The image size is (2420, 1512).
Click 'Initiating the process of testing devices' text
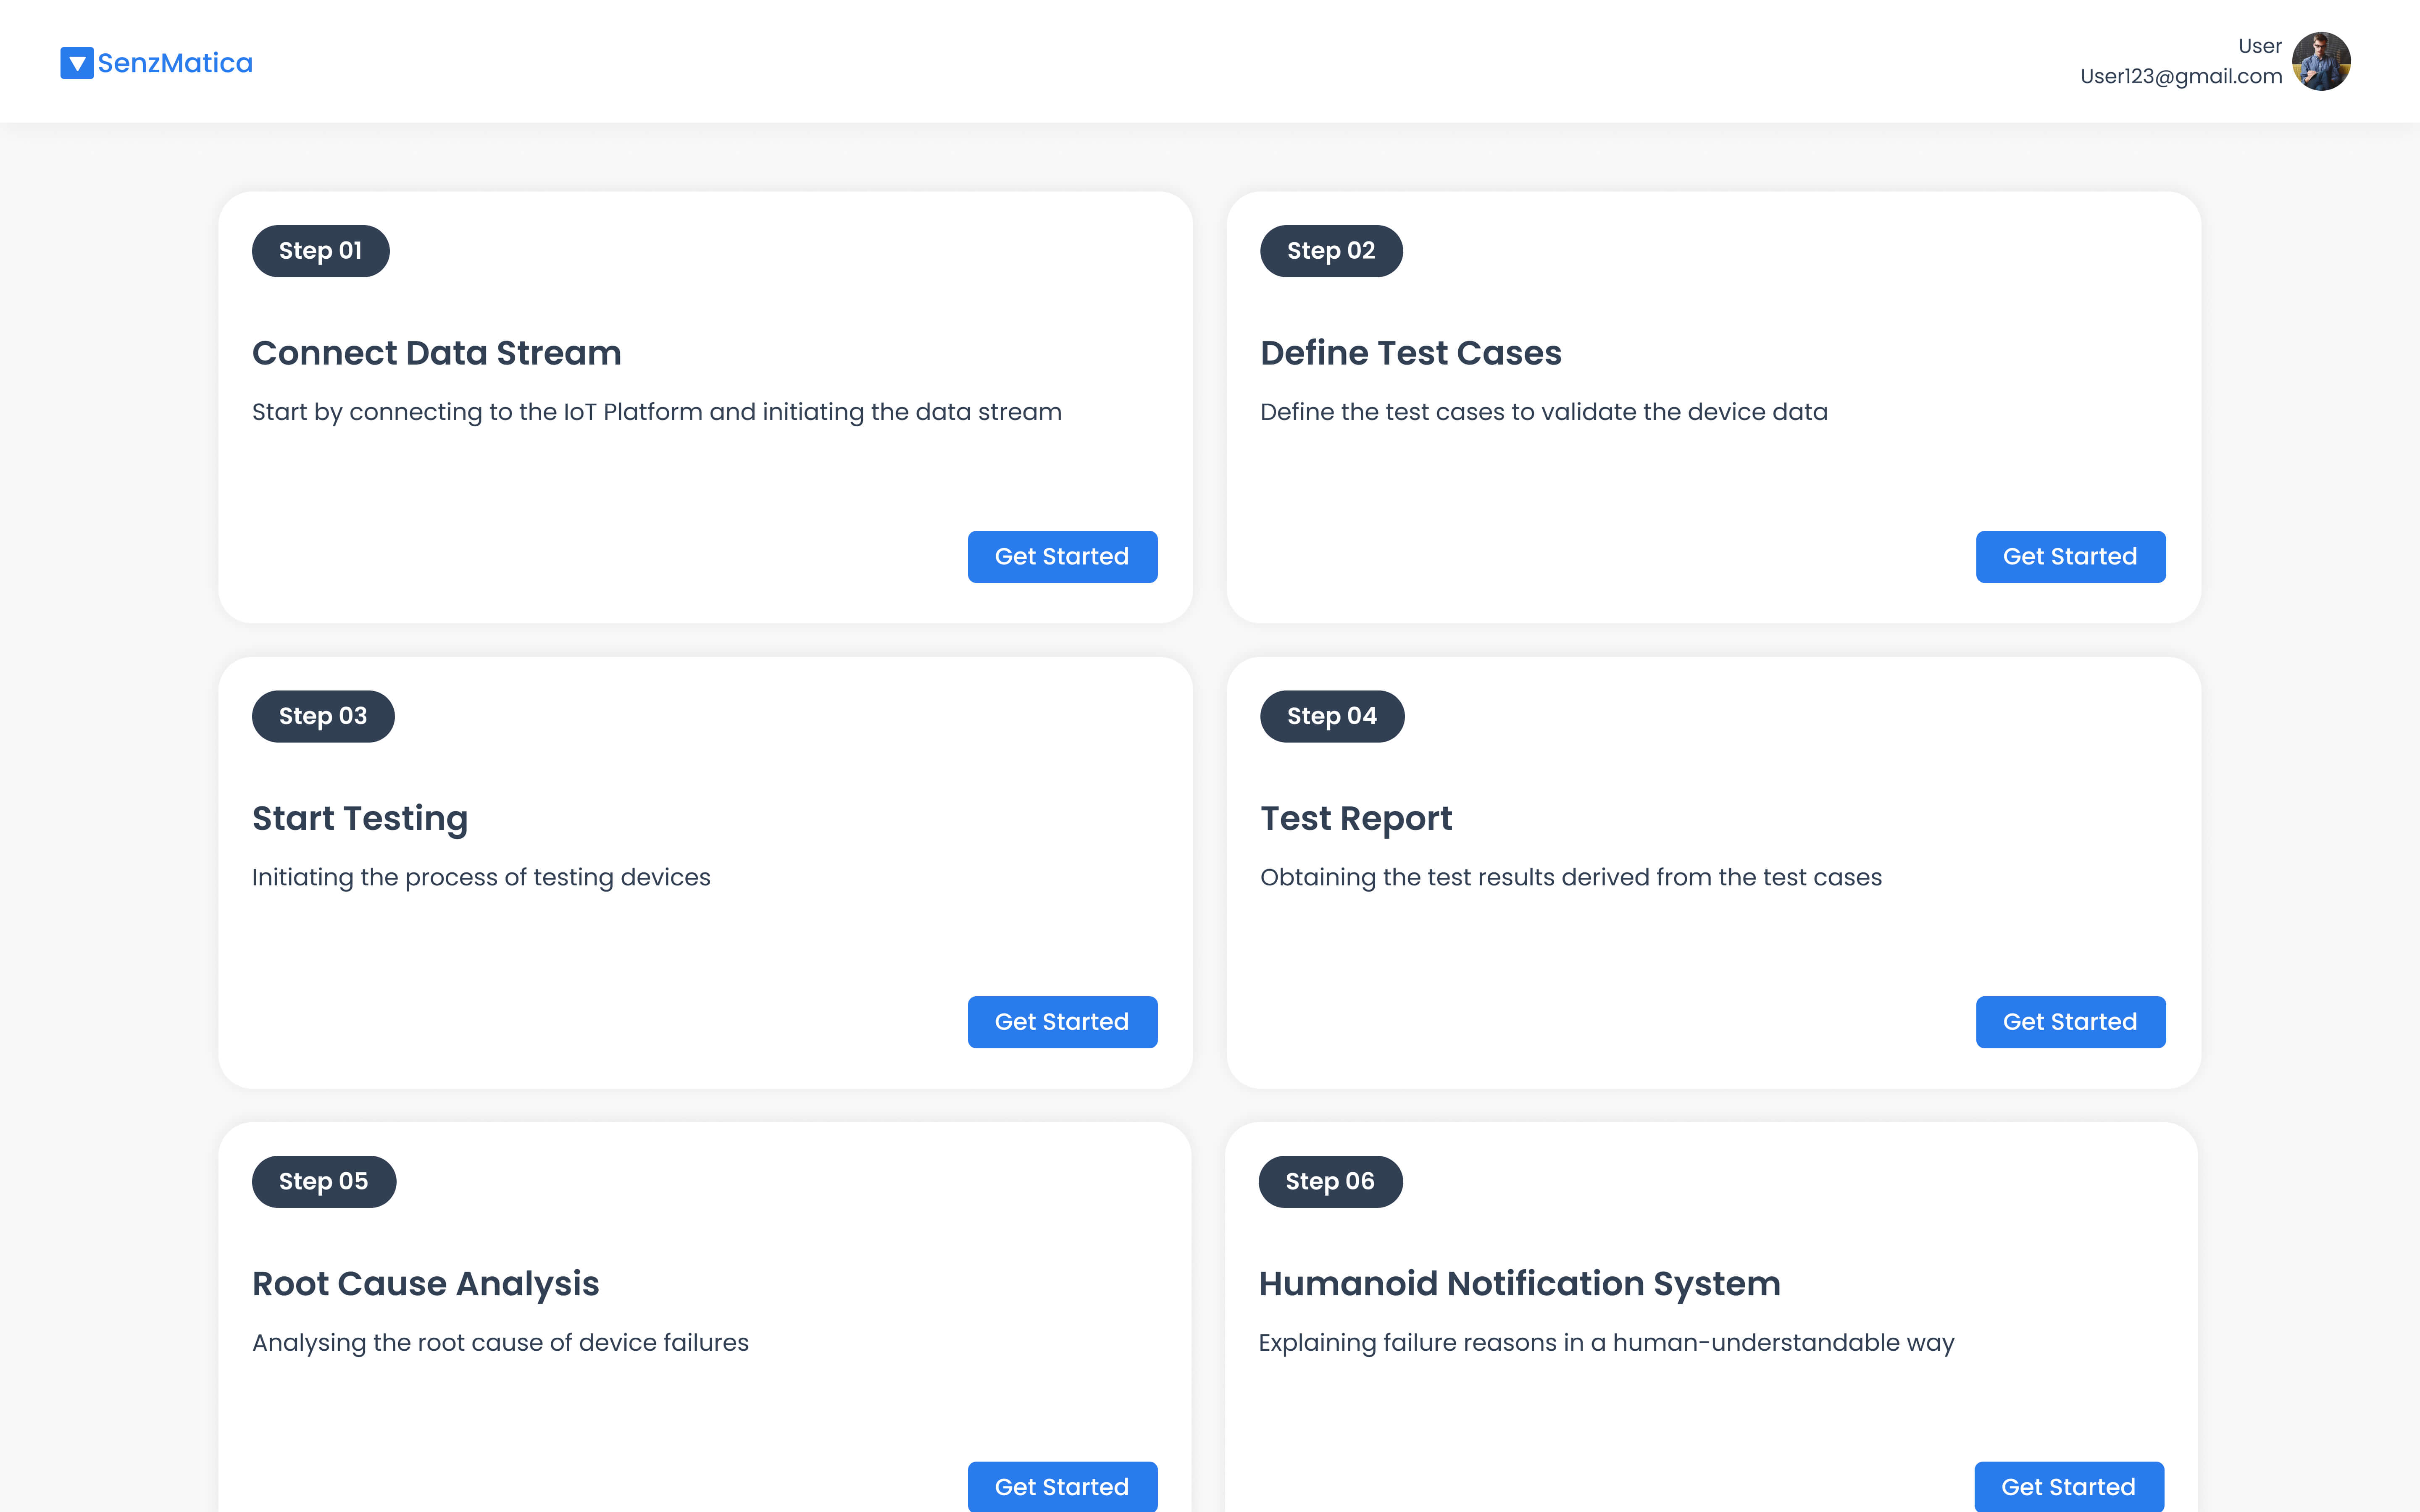[x=481, y=878]
